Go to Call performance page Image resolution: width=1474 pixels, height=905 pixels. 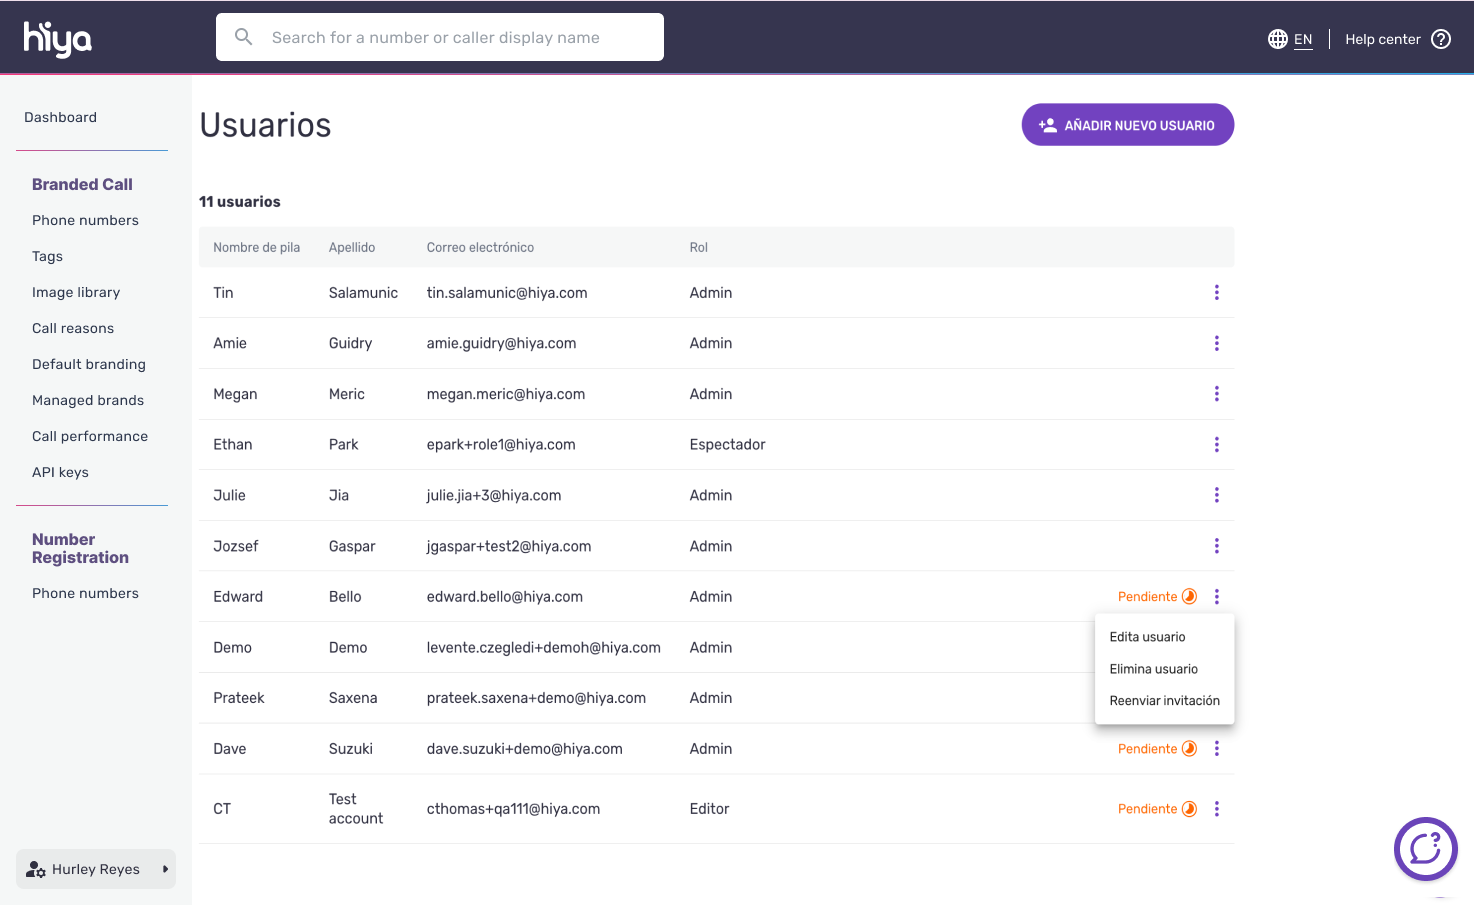[90, 436]
